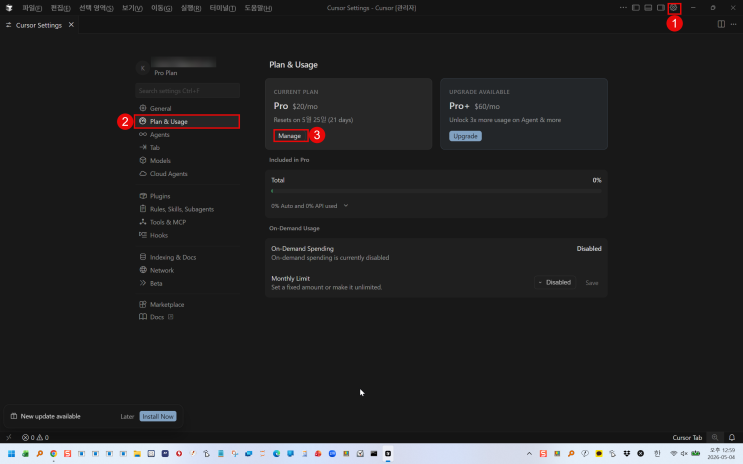Click Save next to Monthly Limit
The height and width of the screenshot is (464, 743).
click(x=592, y=282)
